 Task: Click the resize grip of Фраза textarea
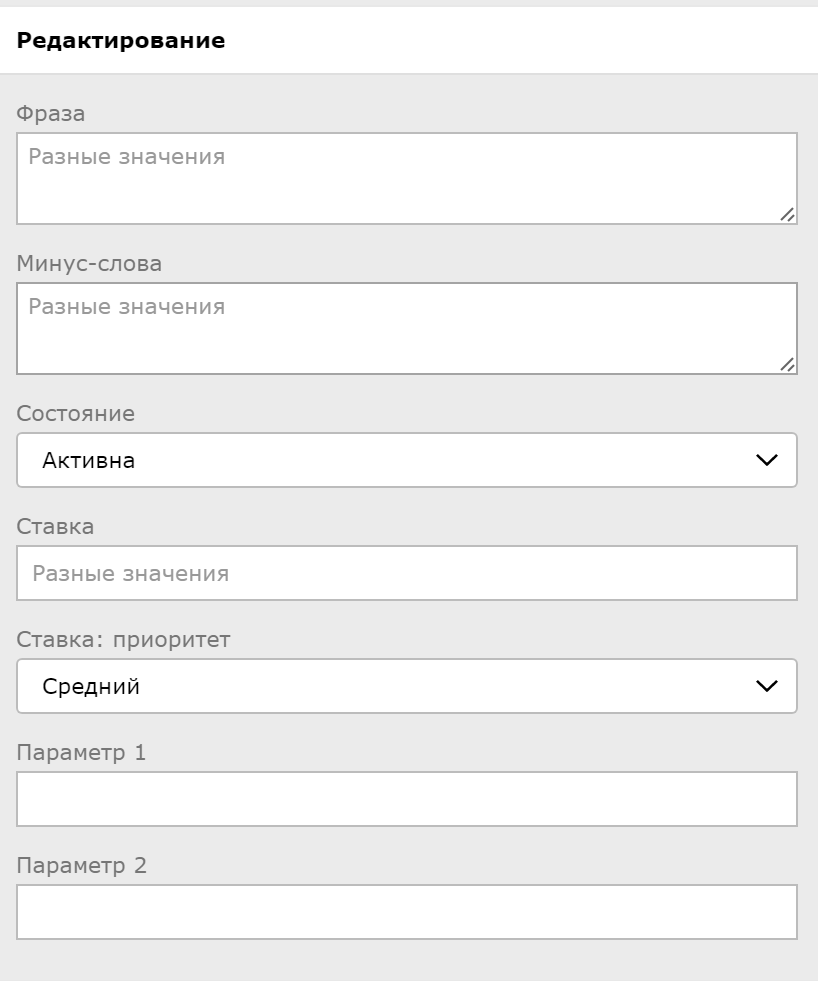tap(787, 214)
